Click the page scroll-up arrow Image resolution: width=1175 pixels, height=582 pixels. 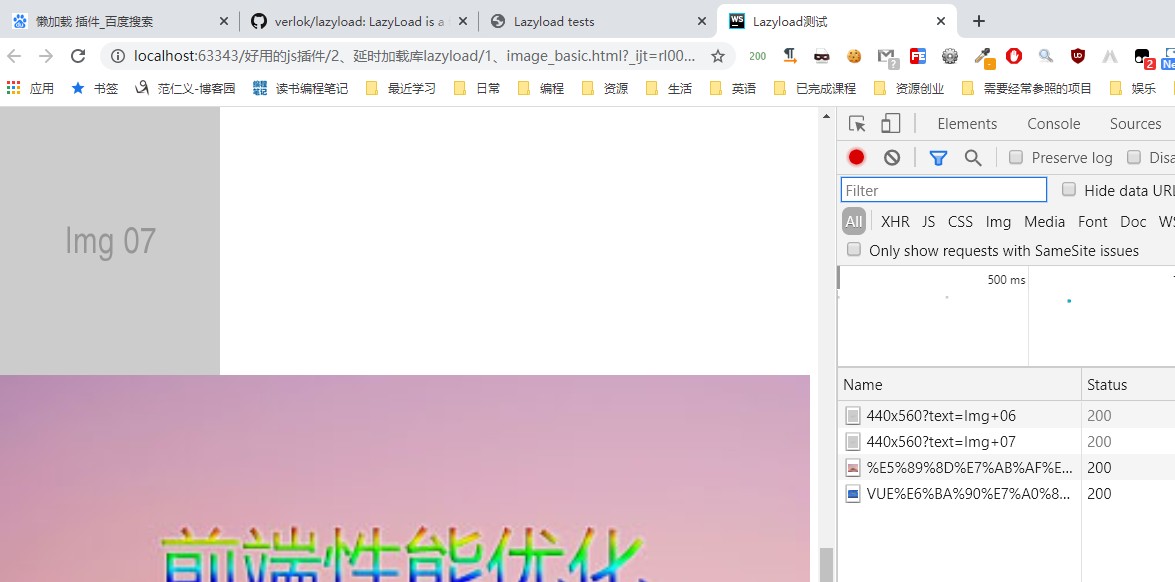826,116
